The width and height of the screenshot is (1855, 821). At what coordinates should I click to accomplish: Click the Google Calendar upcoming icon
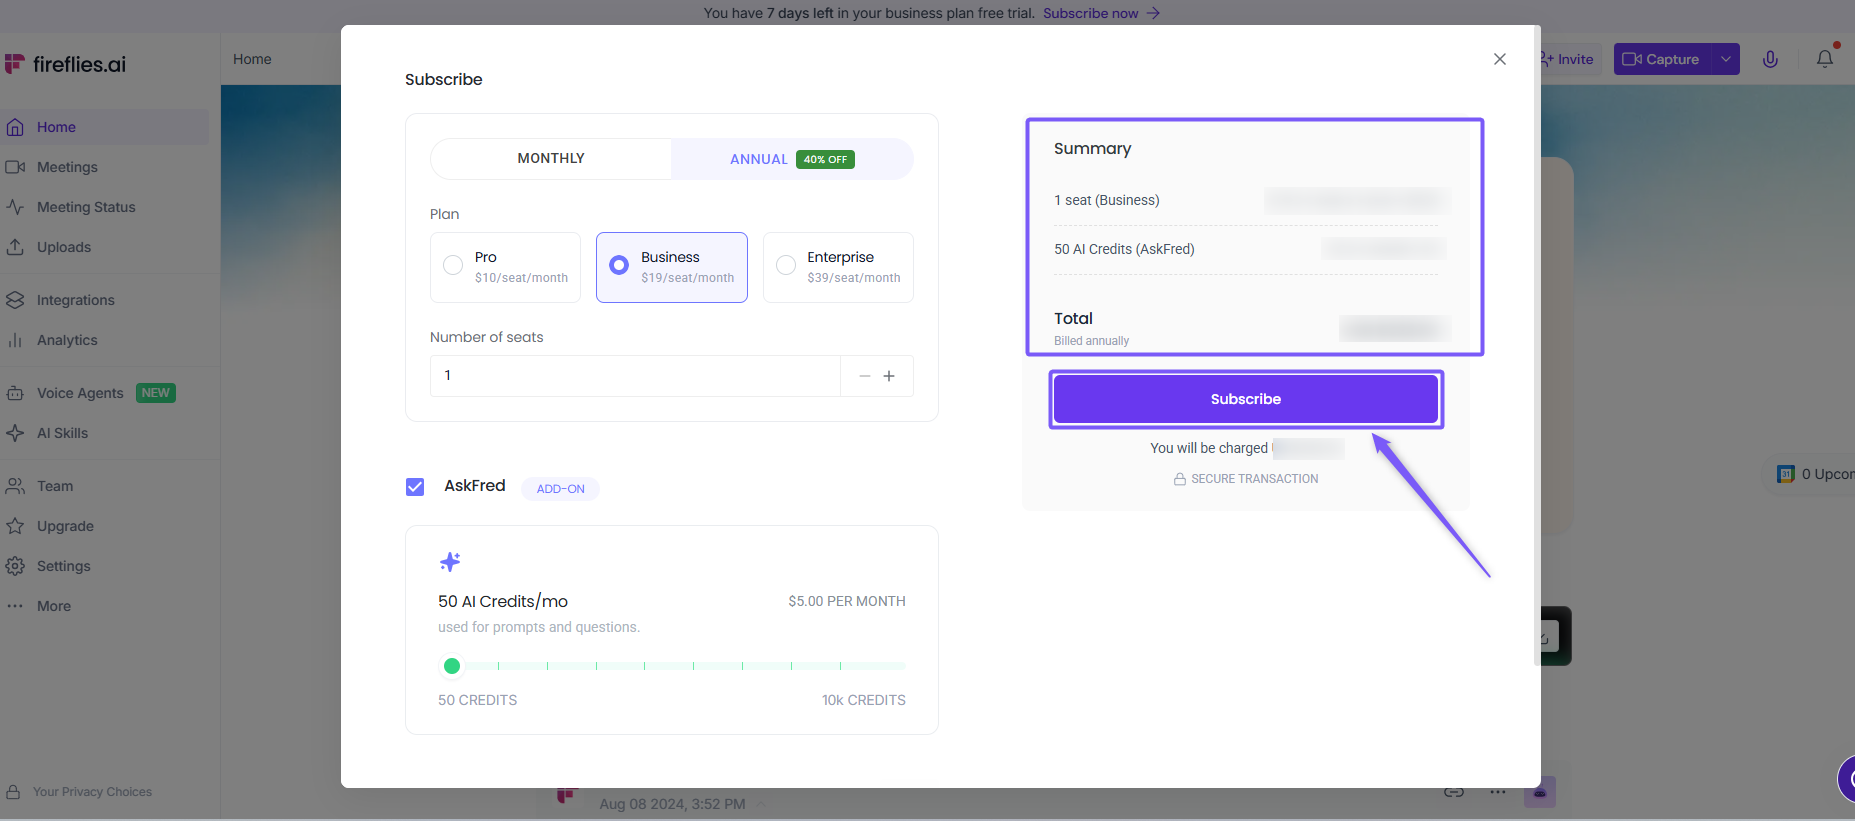coord(1785,474)
